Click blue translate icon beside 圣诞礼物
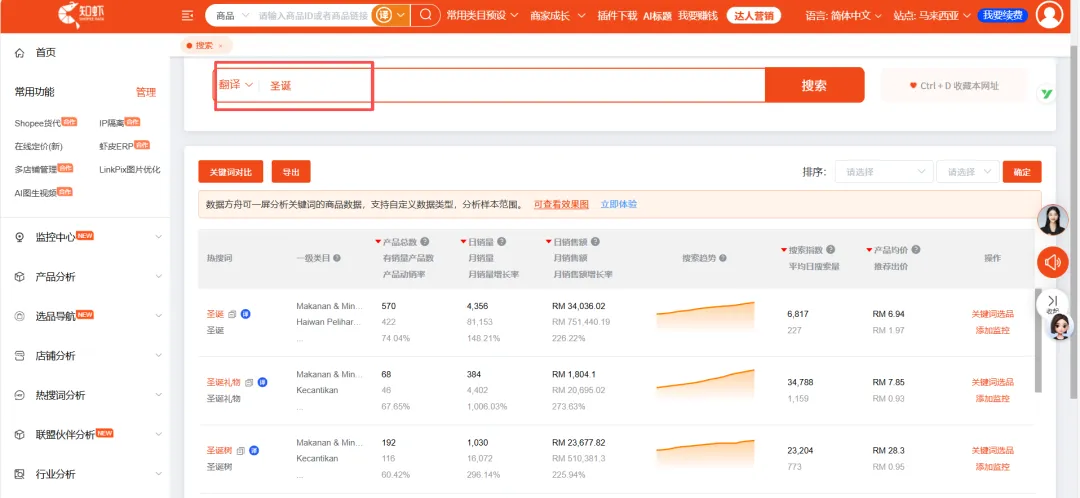This screenshot has width=1080, height=498. (x=262, y=382)
